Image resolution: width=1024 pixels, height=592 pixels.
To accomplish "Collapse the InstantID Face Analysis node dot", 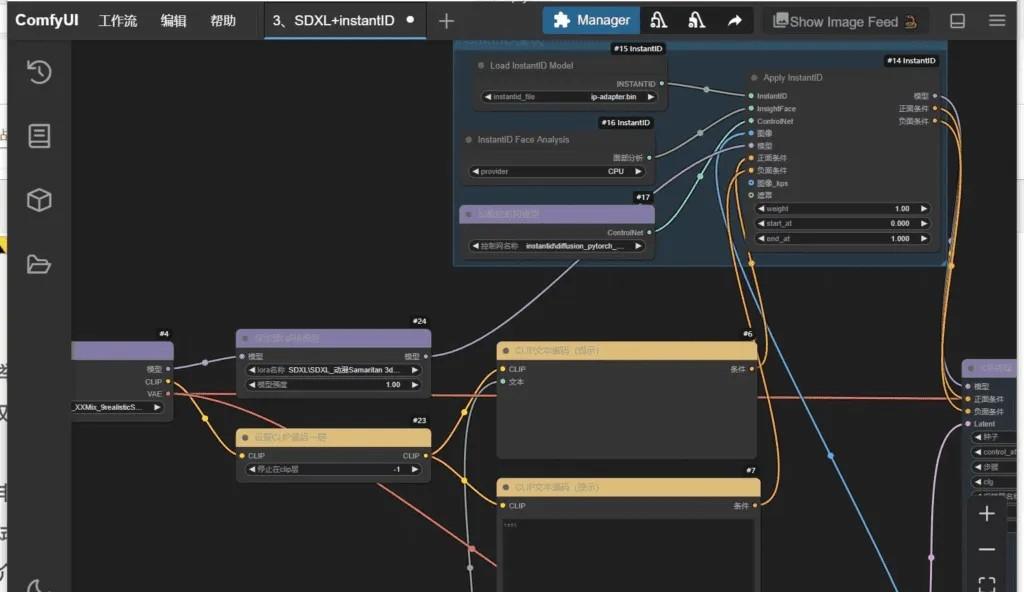I will point(468,140).
